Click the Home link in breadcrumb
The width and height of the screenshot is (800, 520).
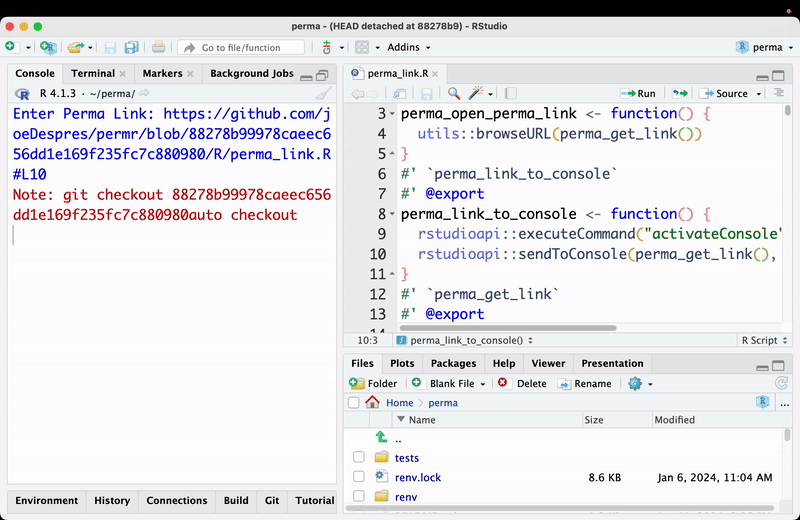coord(399,403)
